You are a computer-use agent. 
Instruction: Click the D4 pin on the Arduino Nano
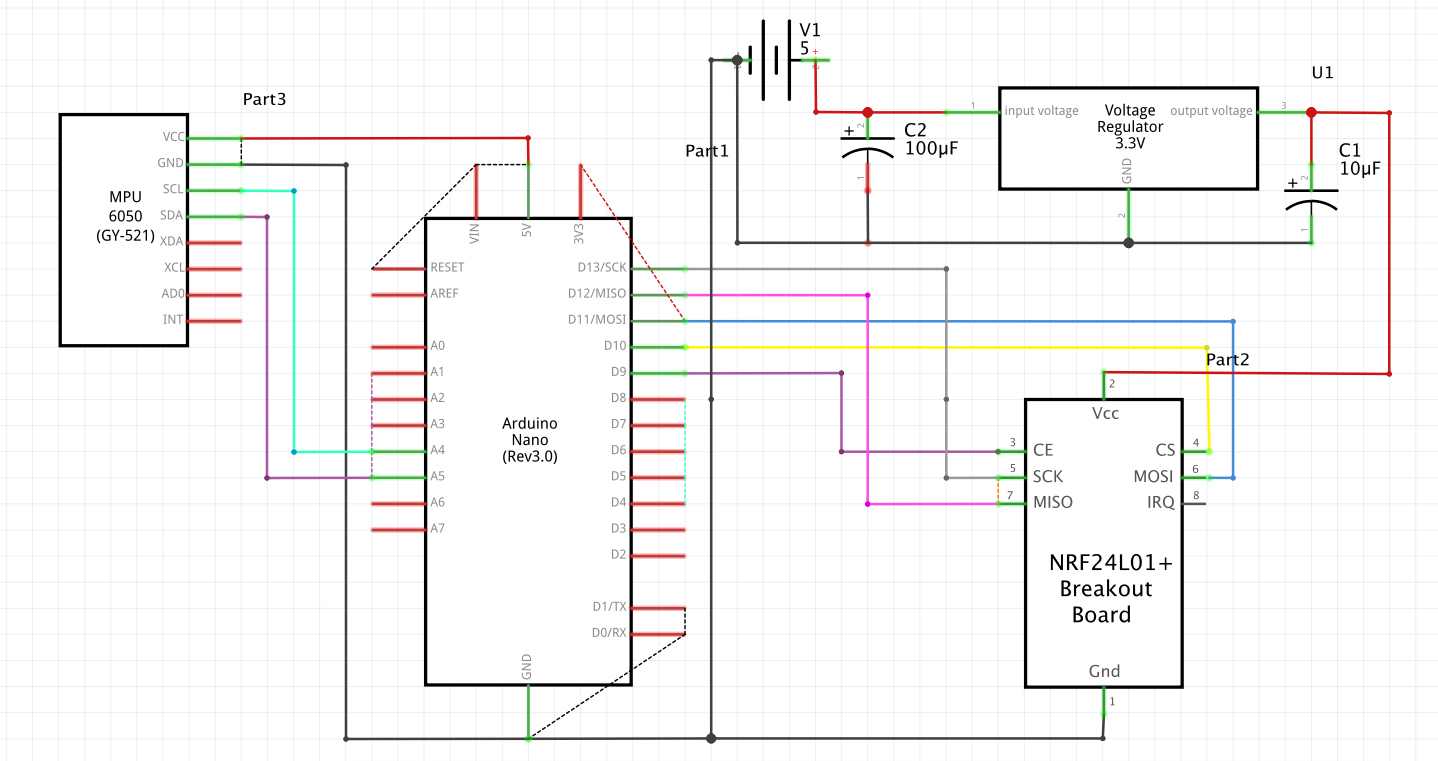click(659, 503)
